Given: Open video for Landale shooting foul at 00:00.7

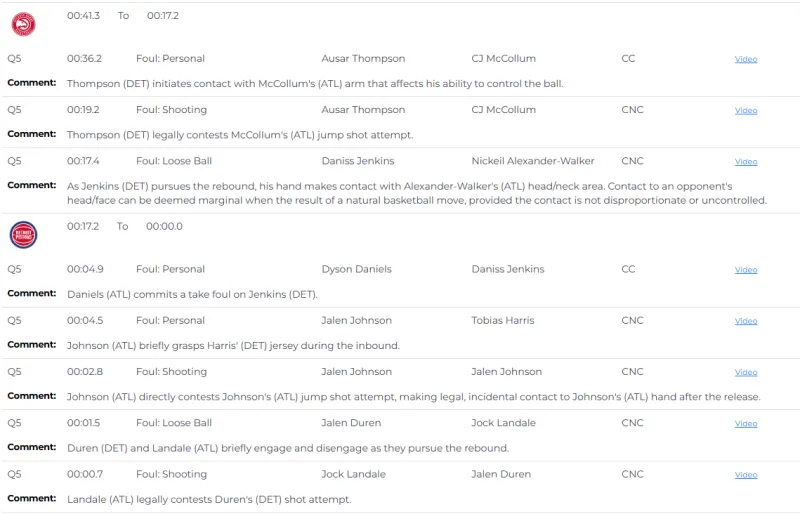Looking at the screenshot, I should pos(746,475).
